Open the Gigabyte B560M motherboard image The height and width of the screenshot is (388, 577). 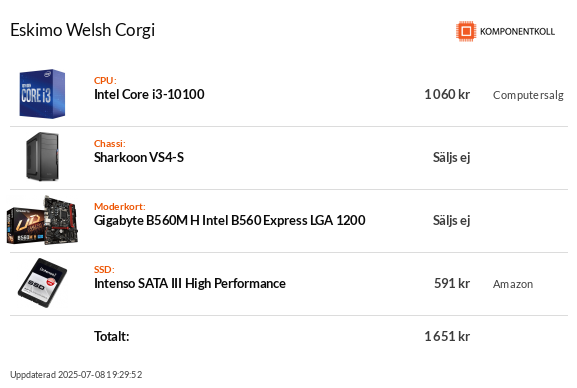[x=42, y=220]
